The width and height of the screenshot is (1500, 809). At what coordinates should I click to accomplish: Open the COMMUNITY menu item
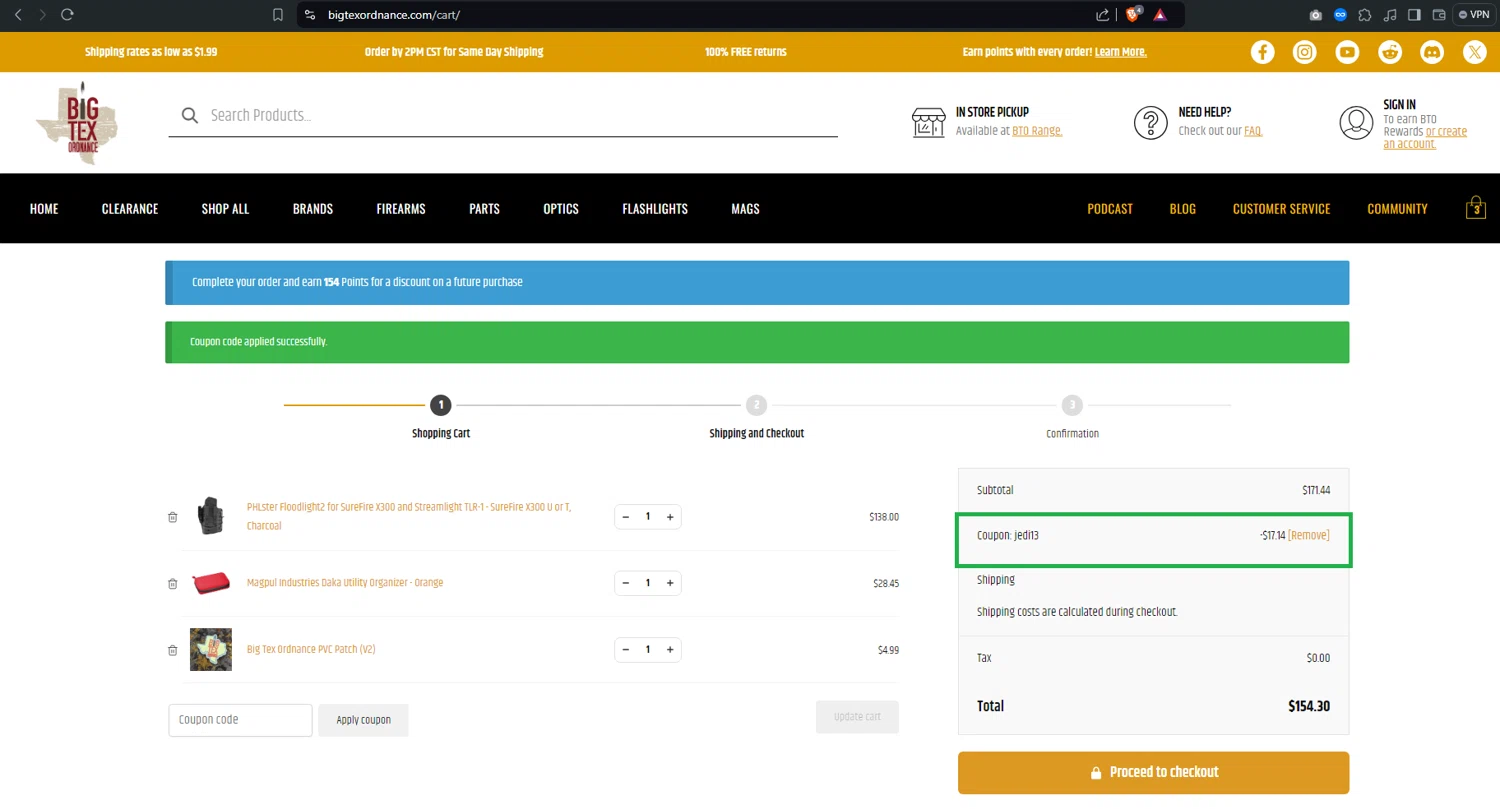pyautogui.click(x=1397, y=209)
